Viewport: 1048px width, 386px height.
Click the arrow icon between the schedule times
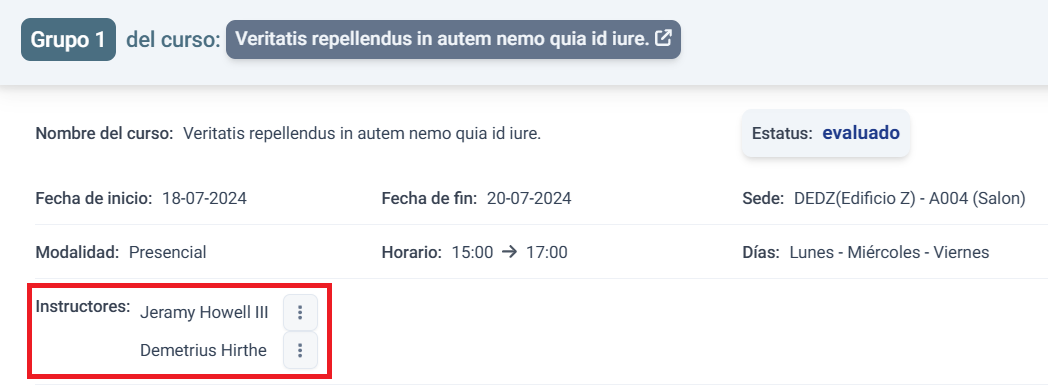509,252
